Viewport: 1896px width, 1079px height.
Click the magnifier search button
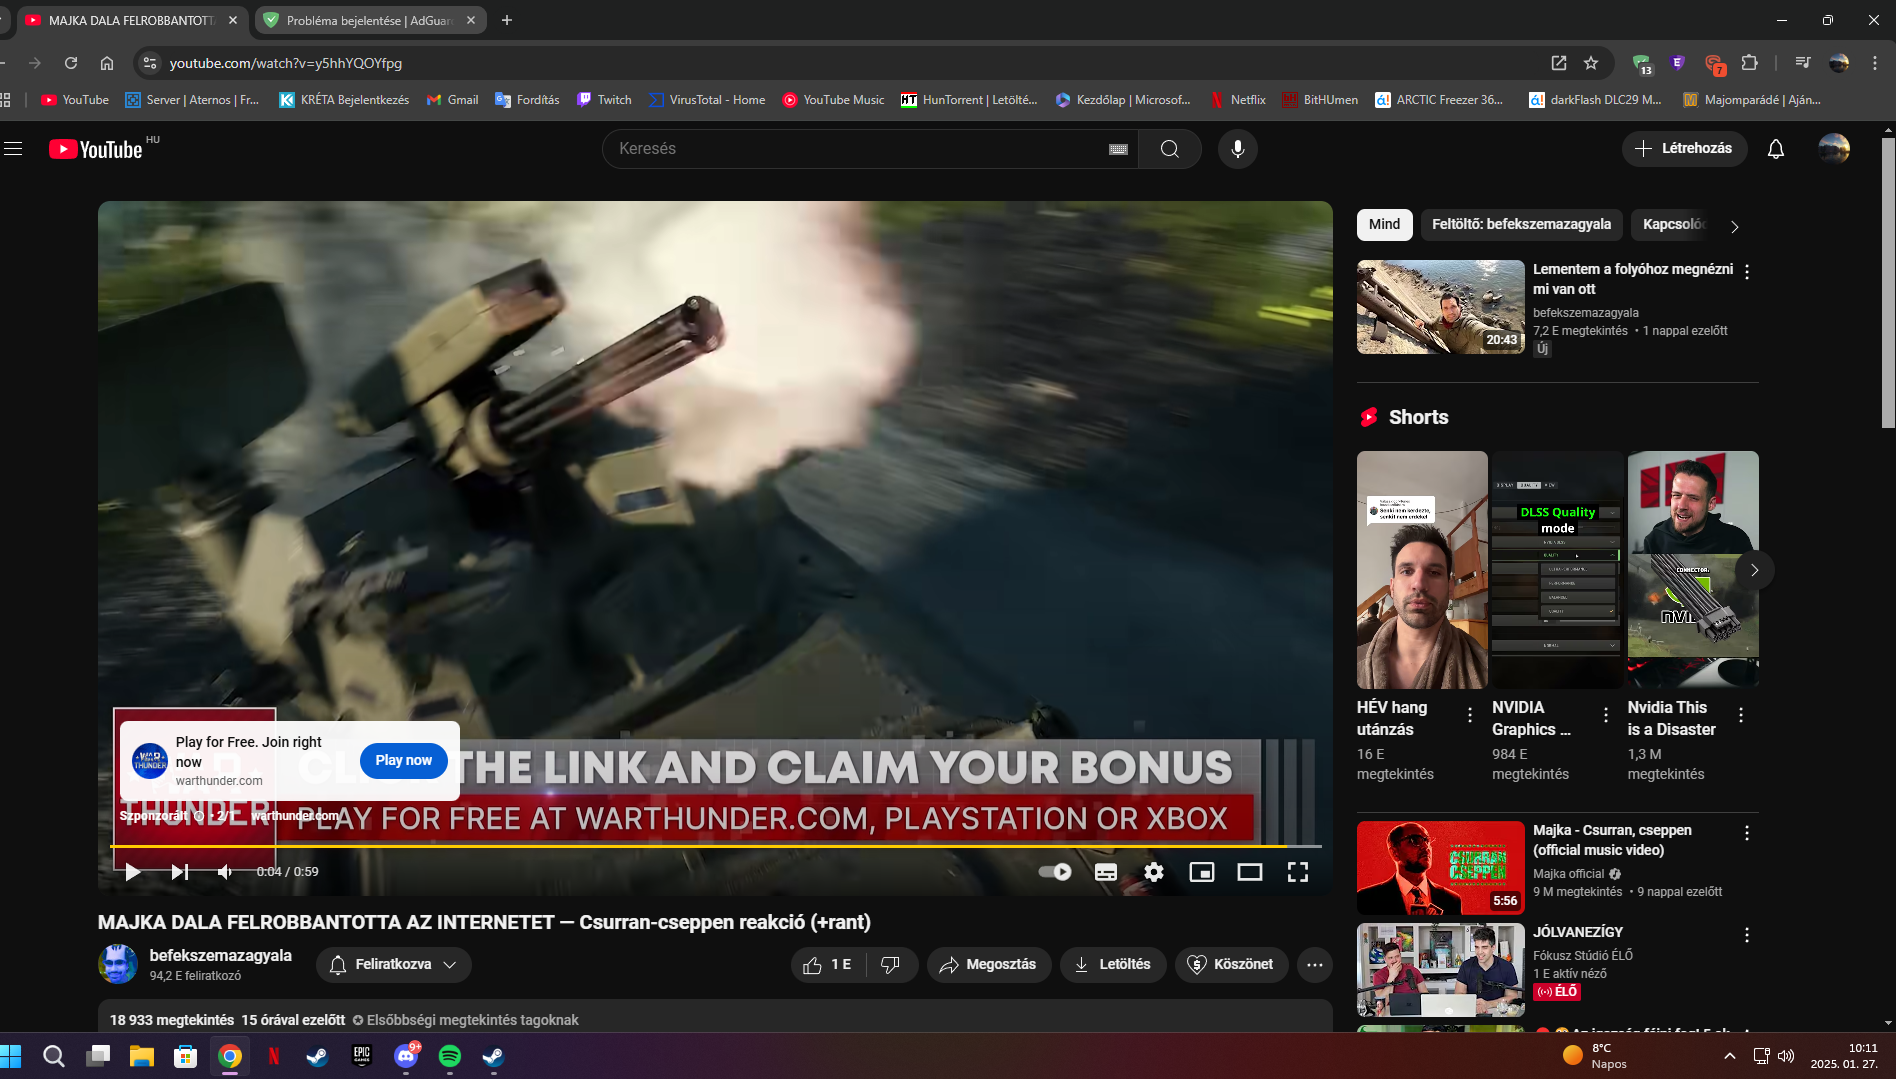[x=1169, y=149]
